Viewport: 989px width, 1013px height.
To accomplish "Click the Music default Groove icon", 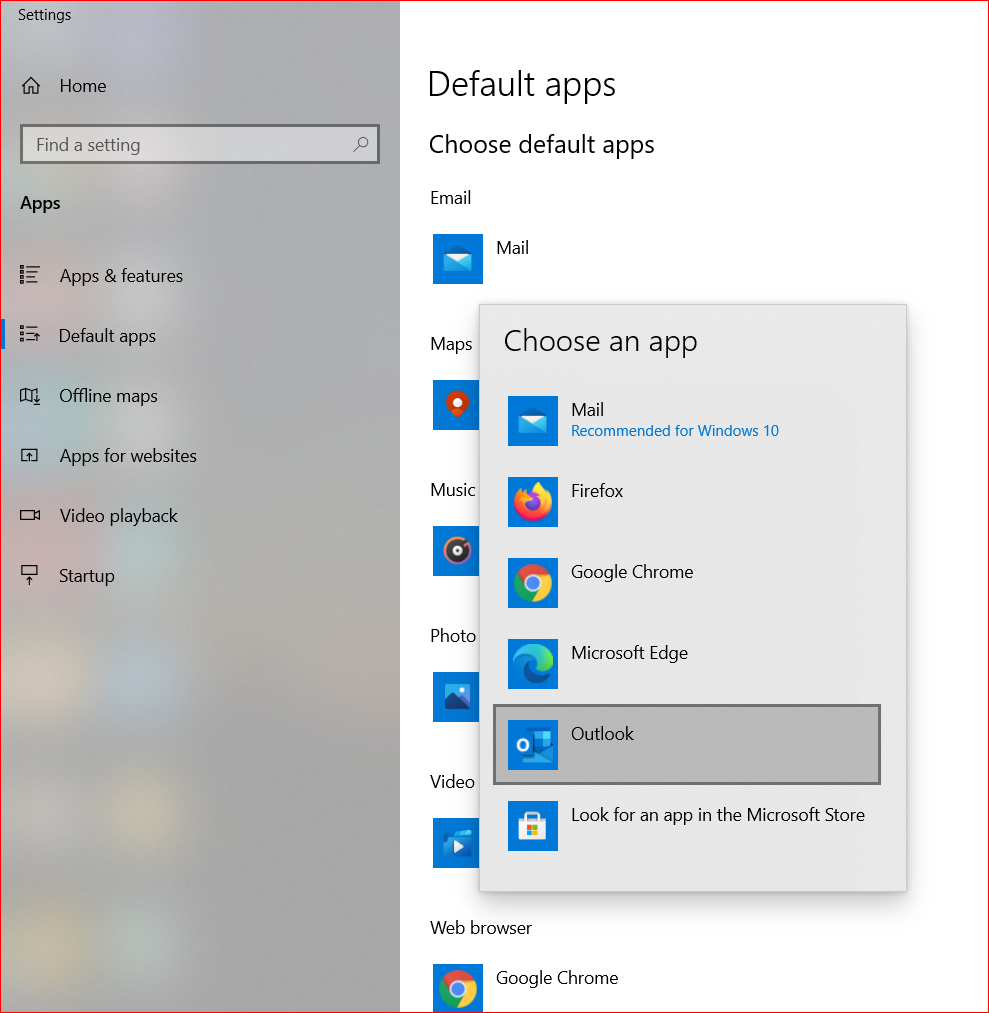I will tap(456, 551).
